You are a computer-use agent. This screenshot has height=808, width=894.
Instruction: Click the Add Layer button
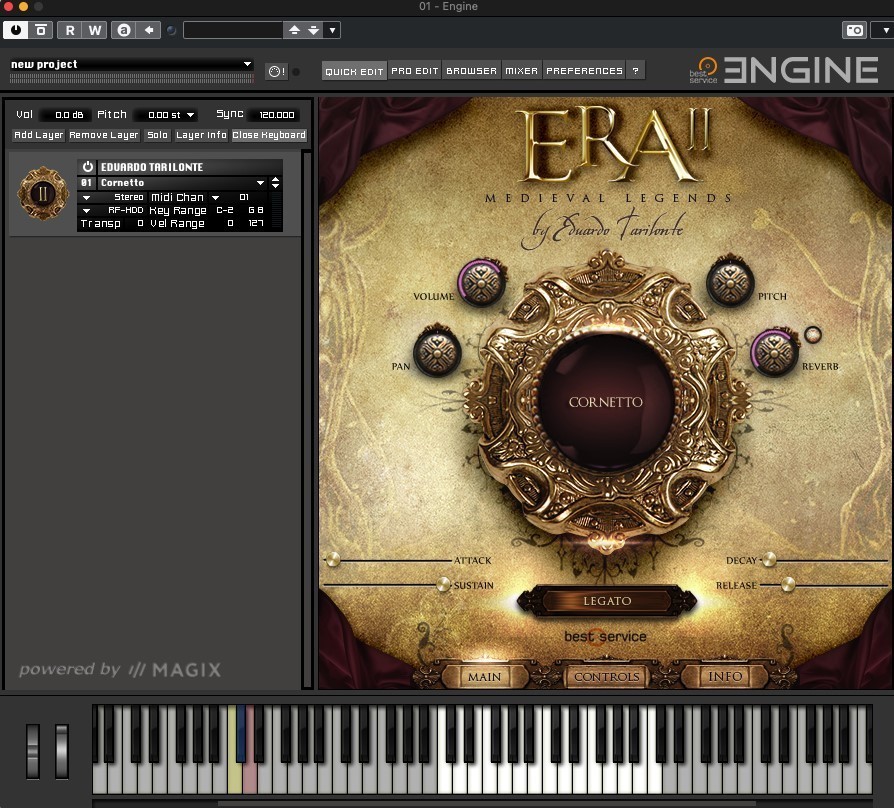tap(39, 135)
